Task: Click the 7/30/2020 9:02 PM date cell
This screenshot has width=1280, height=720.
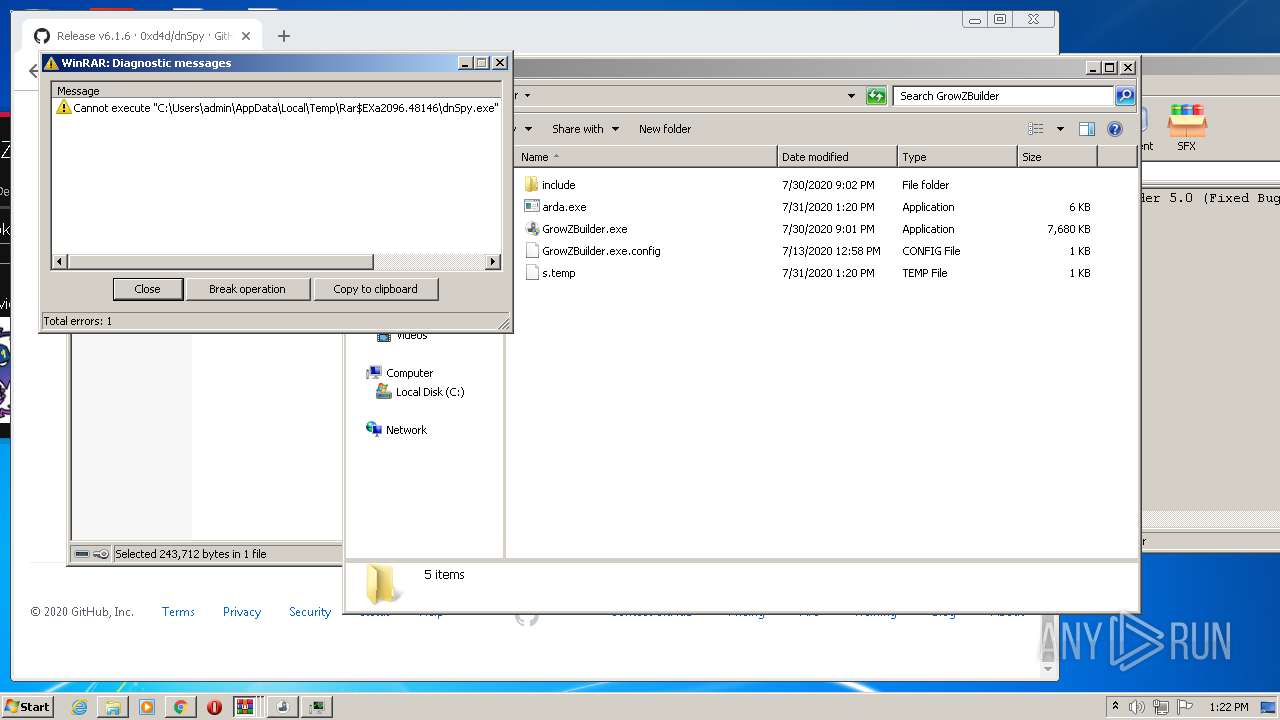Action: 828,185
